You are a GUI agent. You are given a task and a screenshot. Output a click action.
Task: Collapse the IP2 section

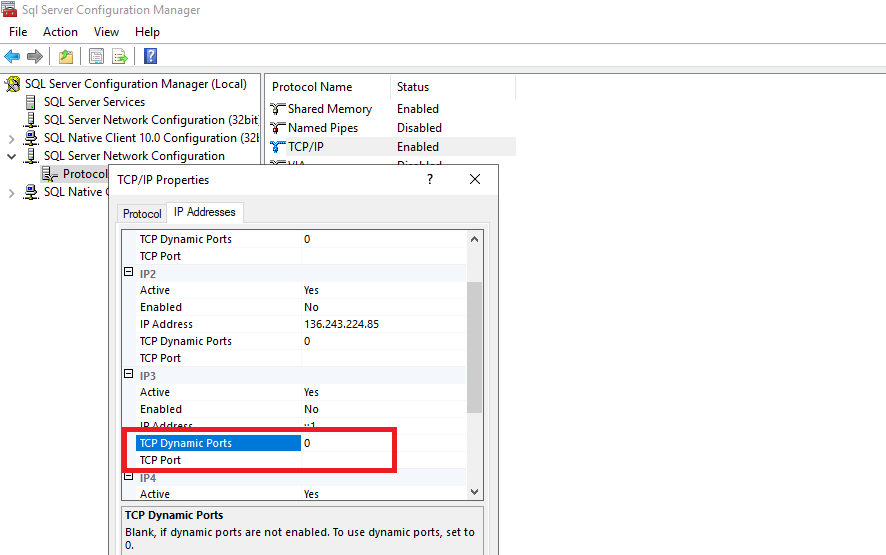128,273
